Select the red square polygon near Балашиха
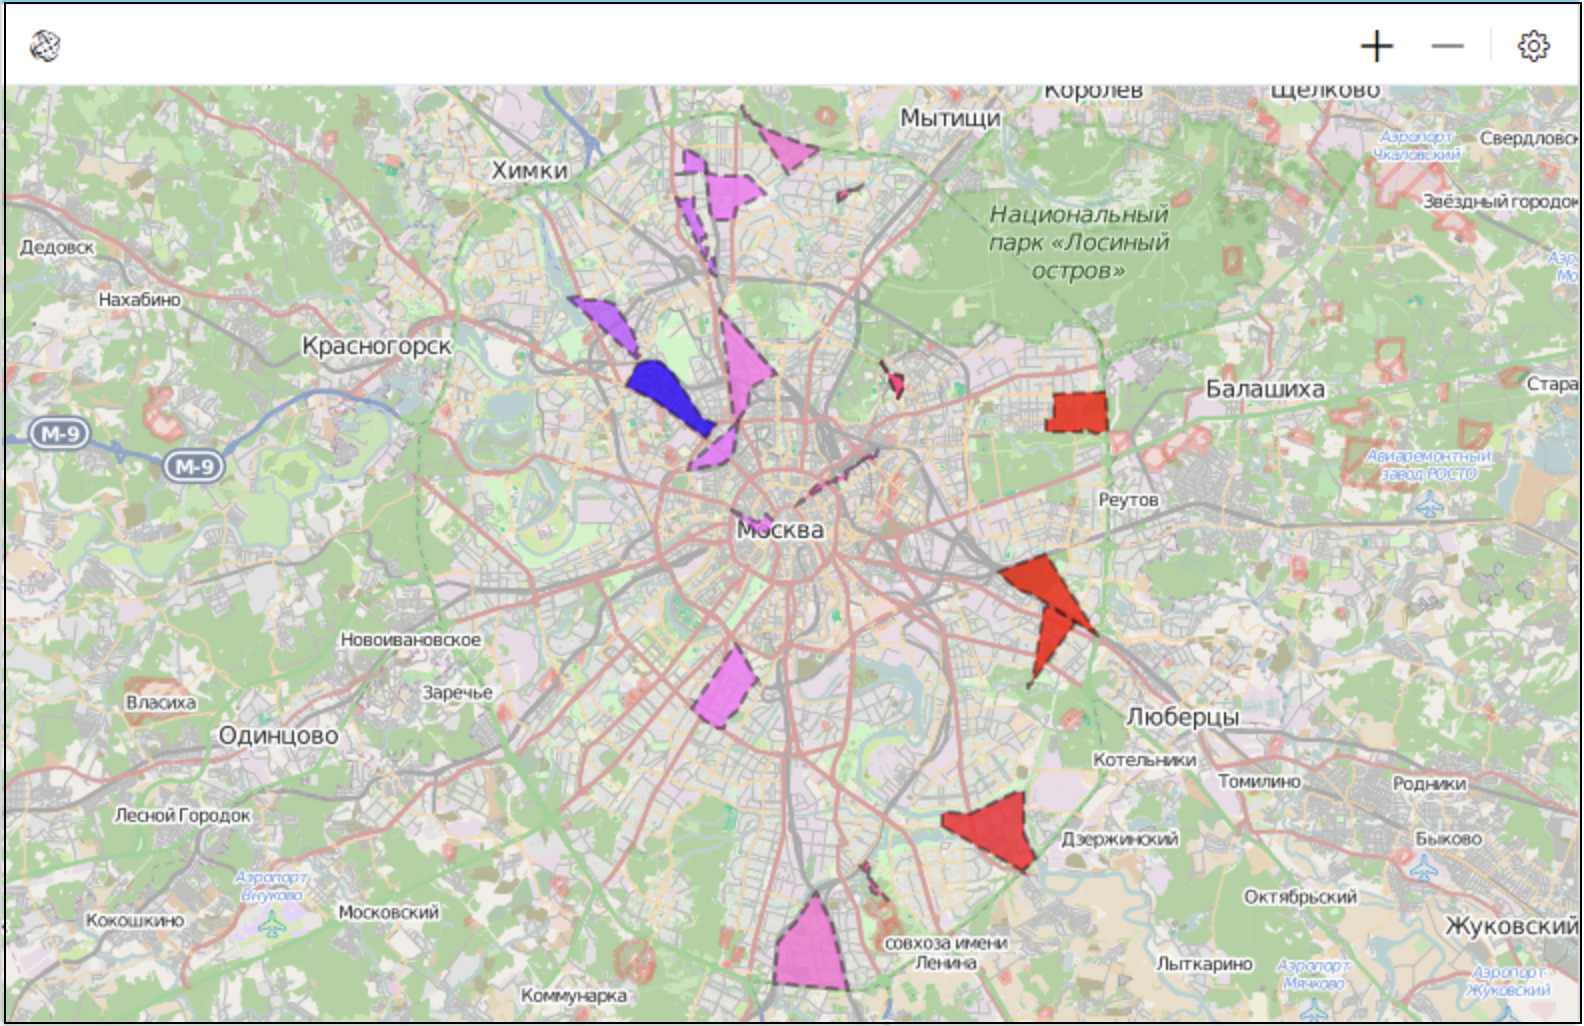 point(1079,412)
